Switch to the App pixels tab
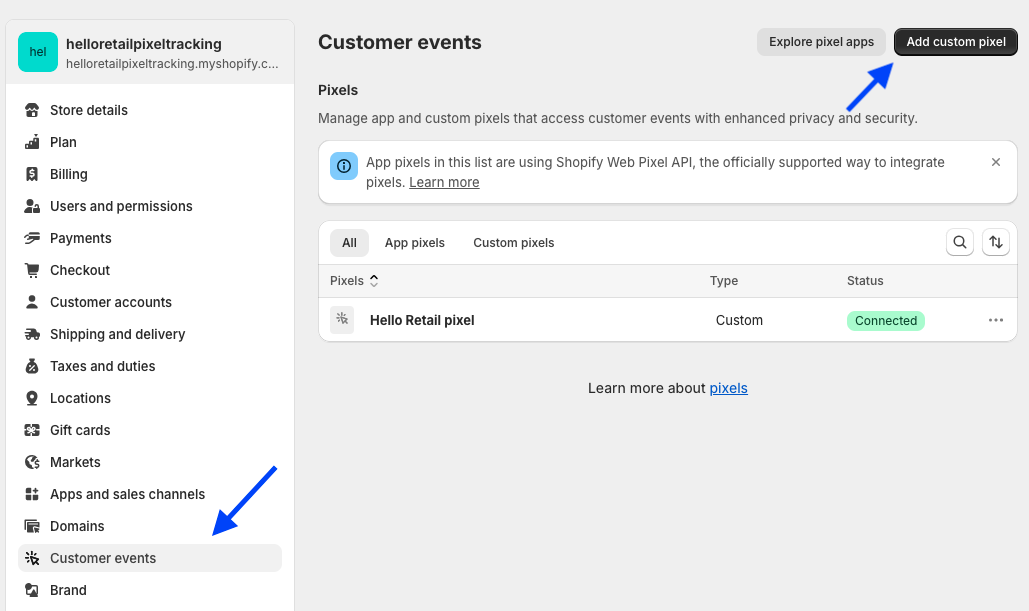1029x611 pixels. click(415, 243)
